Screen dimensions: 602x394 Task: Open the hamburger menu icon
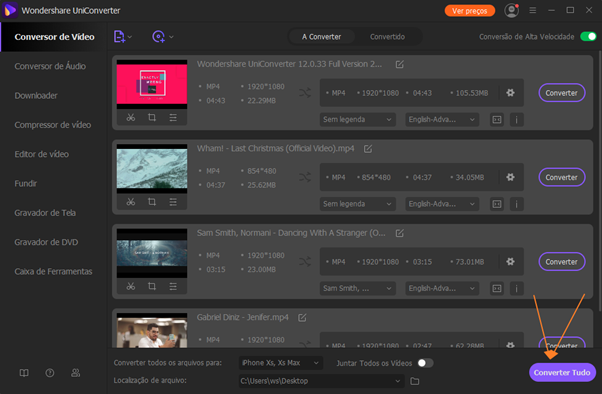[x=533, y=10]
